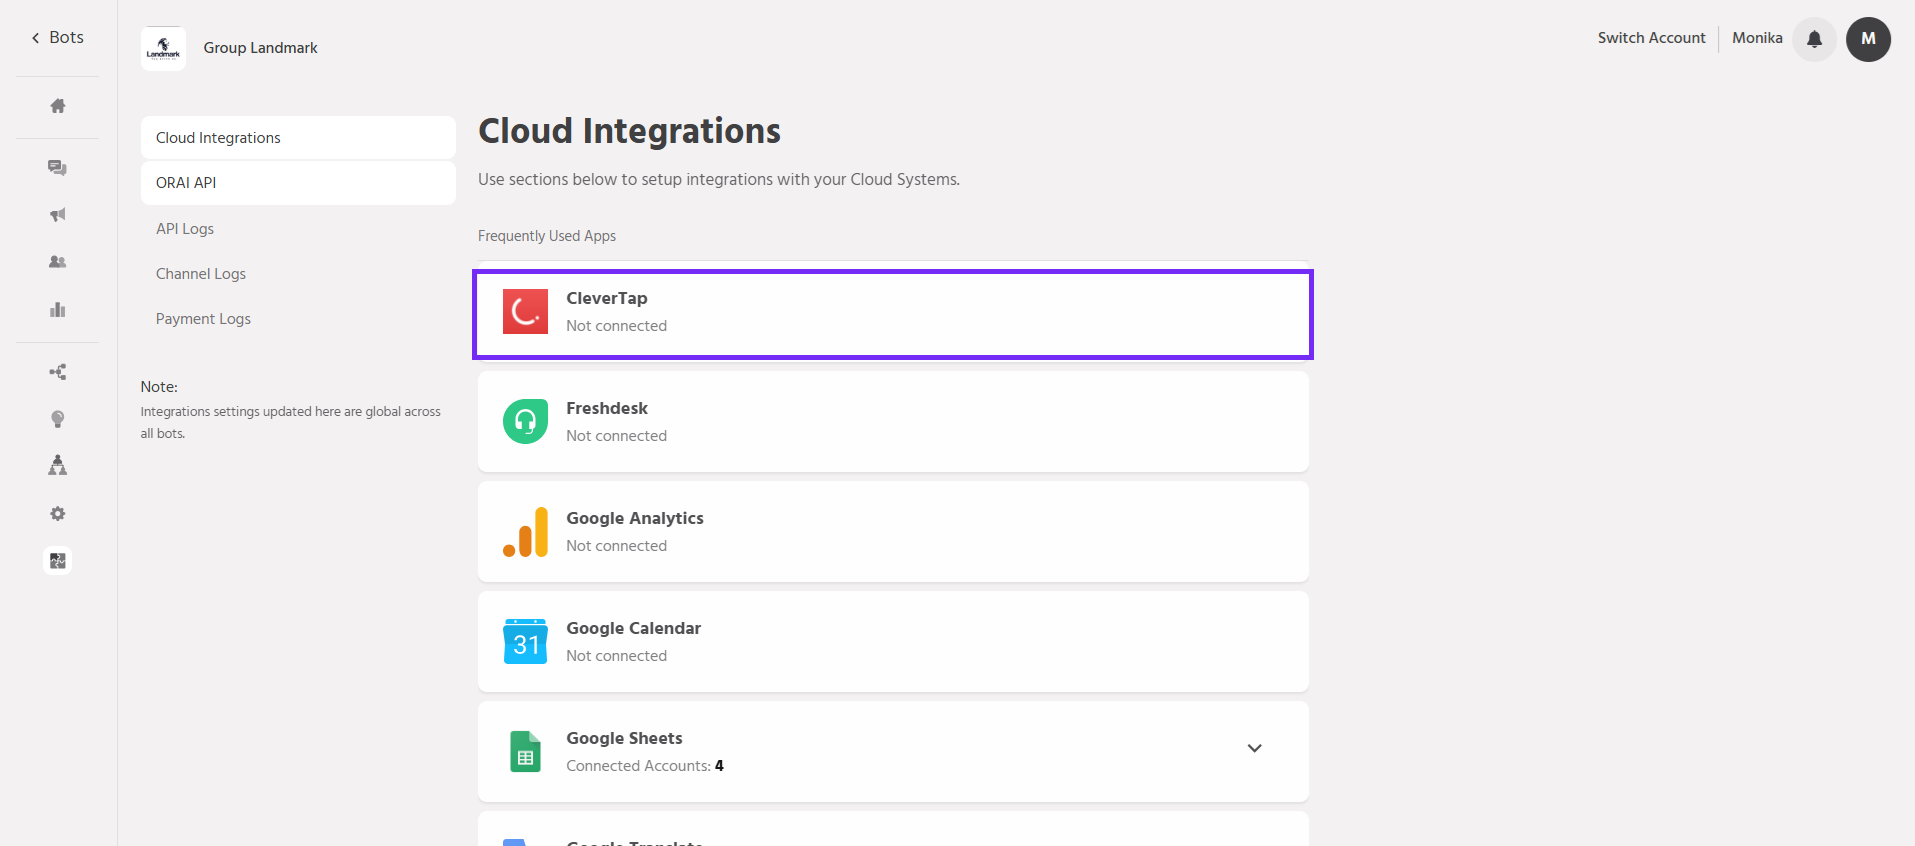This screenshot has height=846, width=1915.
Task: Select the ORAI API menu item
Action: pos(186,183)
